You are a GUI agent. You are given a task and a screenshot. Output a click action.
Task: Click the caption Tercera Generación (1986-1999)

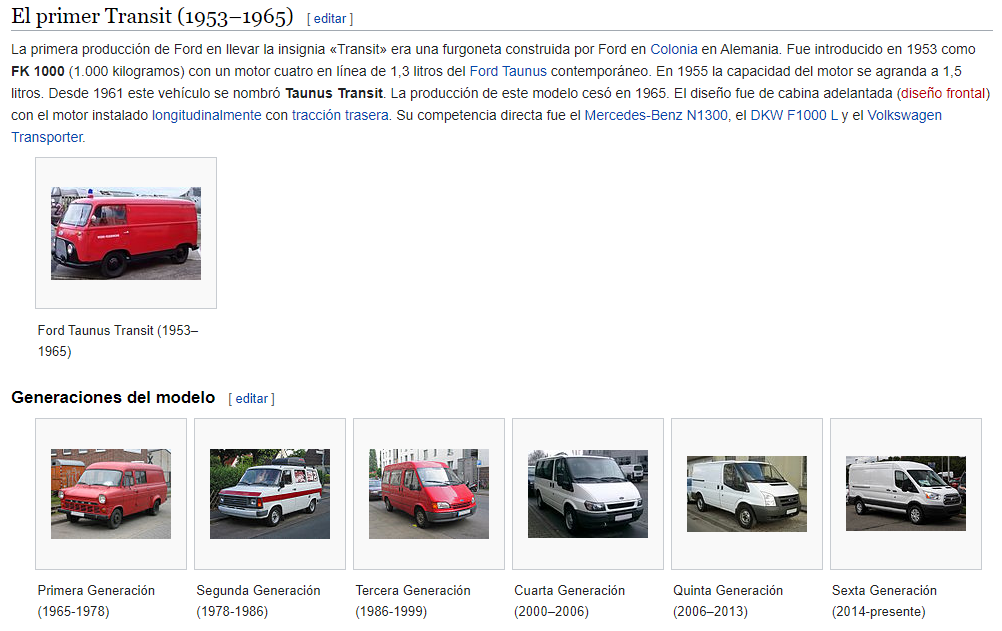coord(413,600)
